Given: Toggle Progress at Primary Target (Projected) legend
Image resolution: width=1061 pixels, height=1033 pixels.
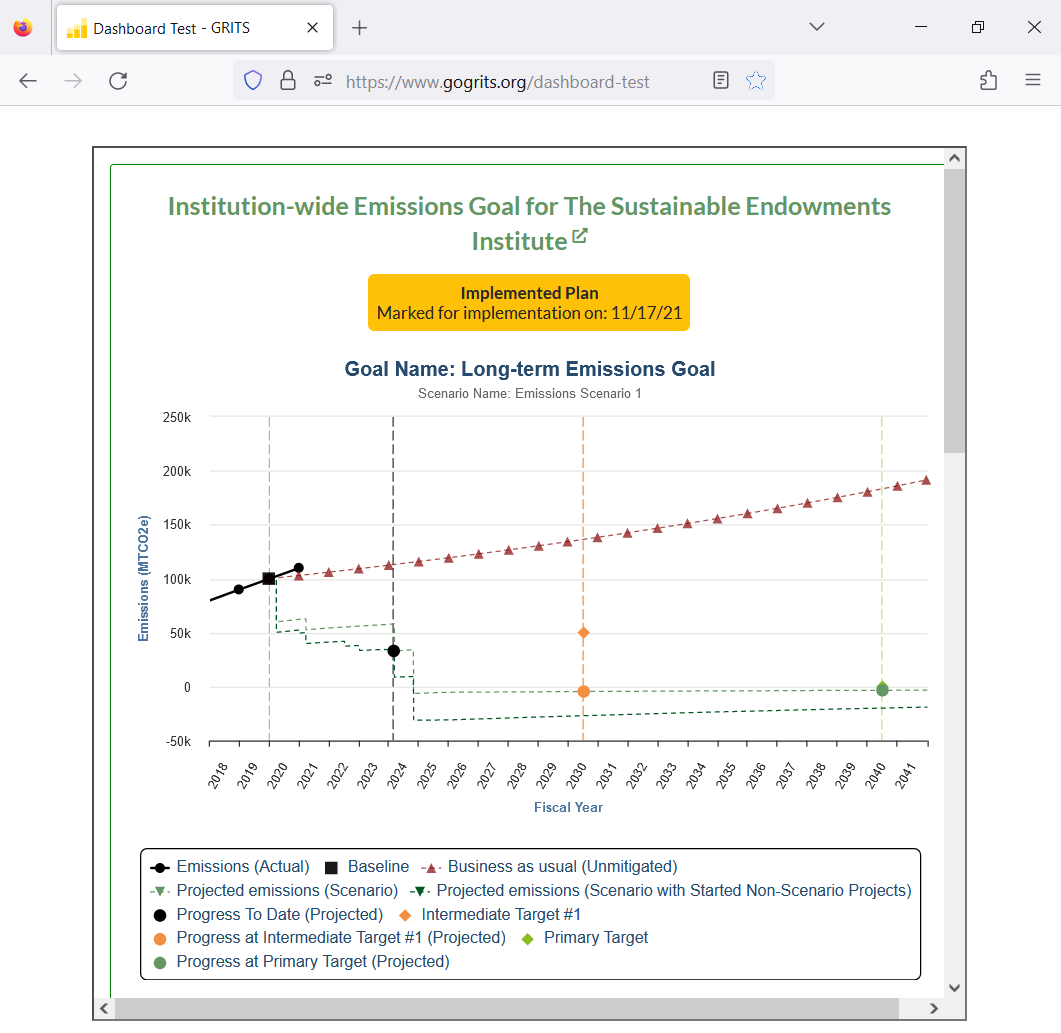Looking at the screenshot, I should tap(301, 961).
